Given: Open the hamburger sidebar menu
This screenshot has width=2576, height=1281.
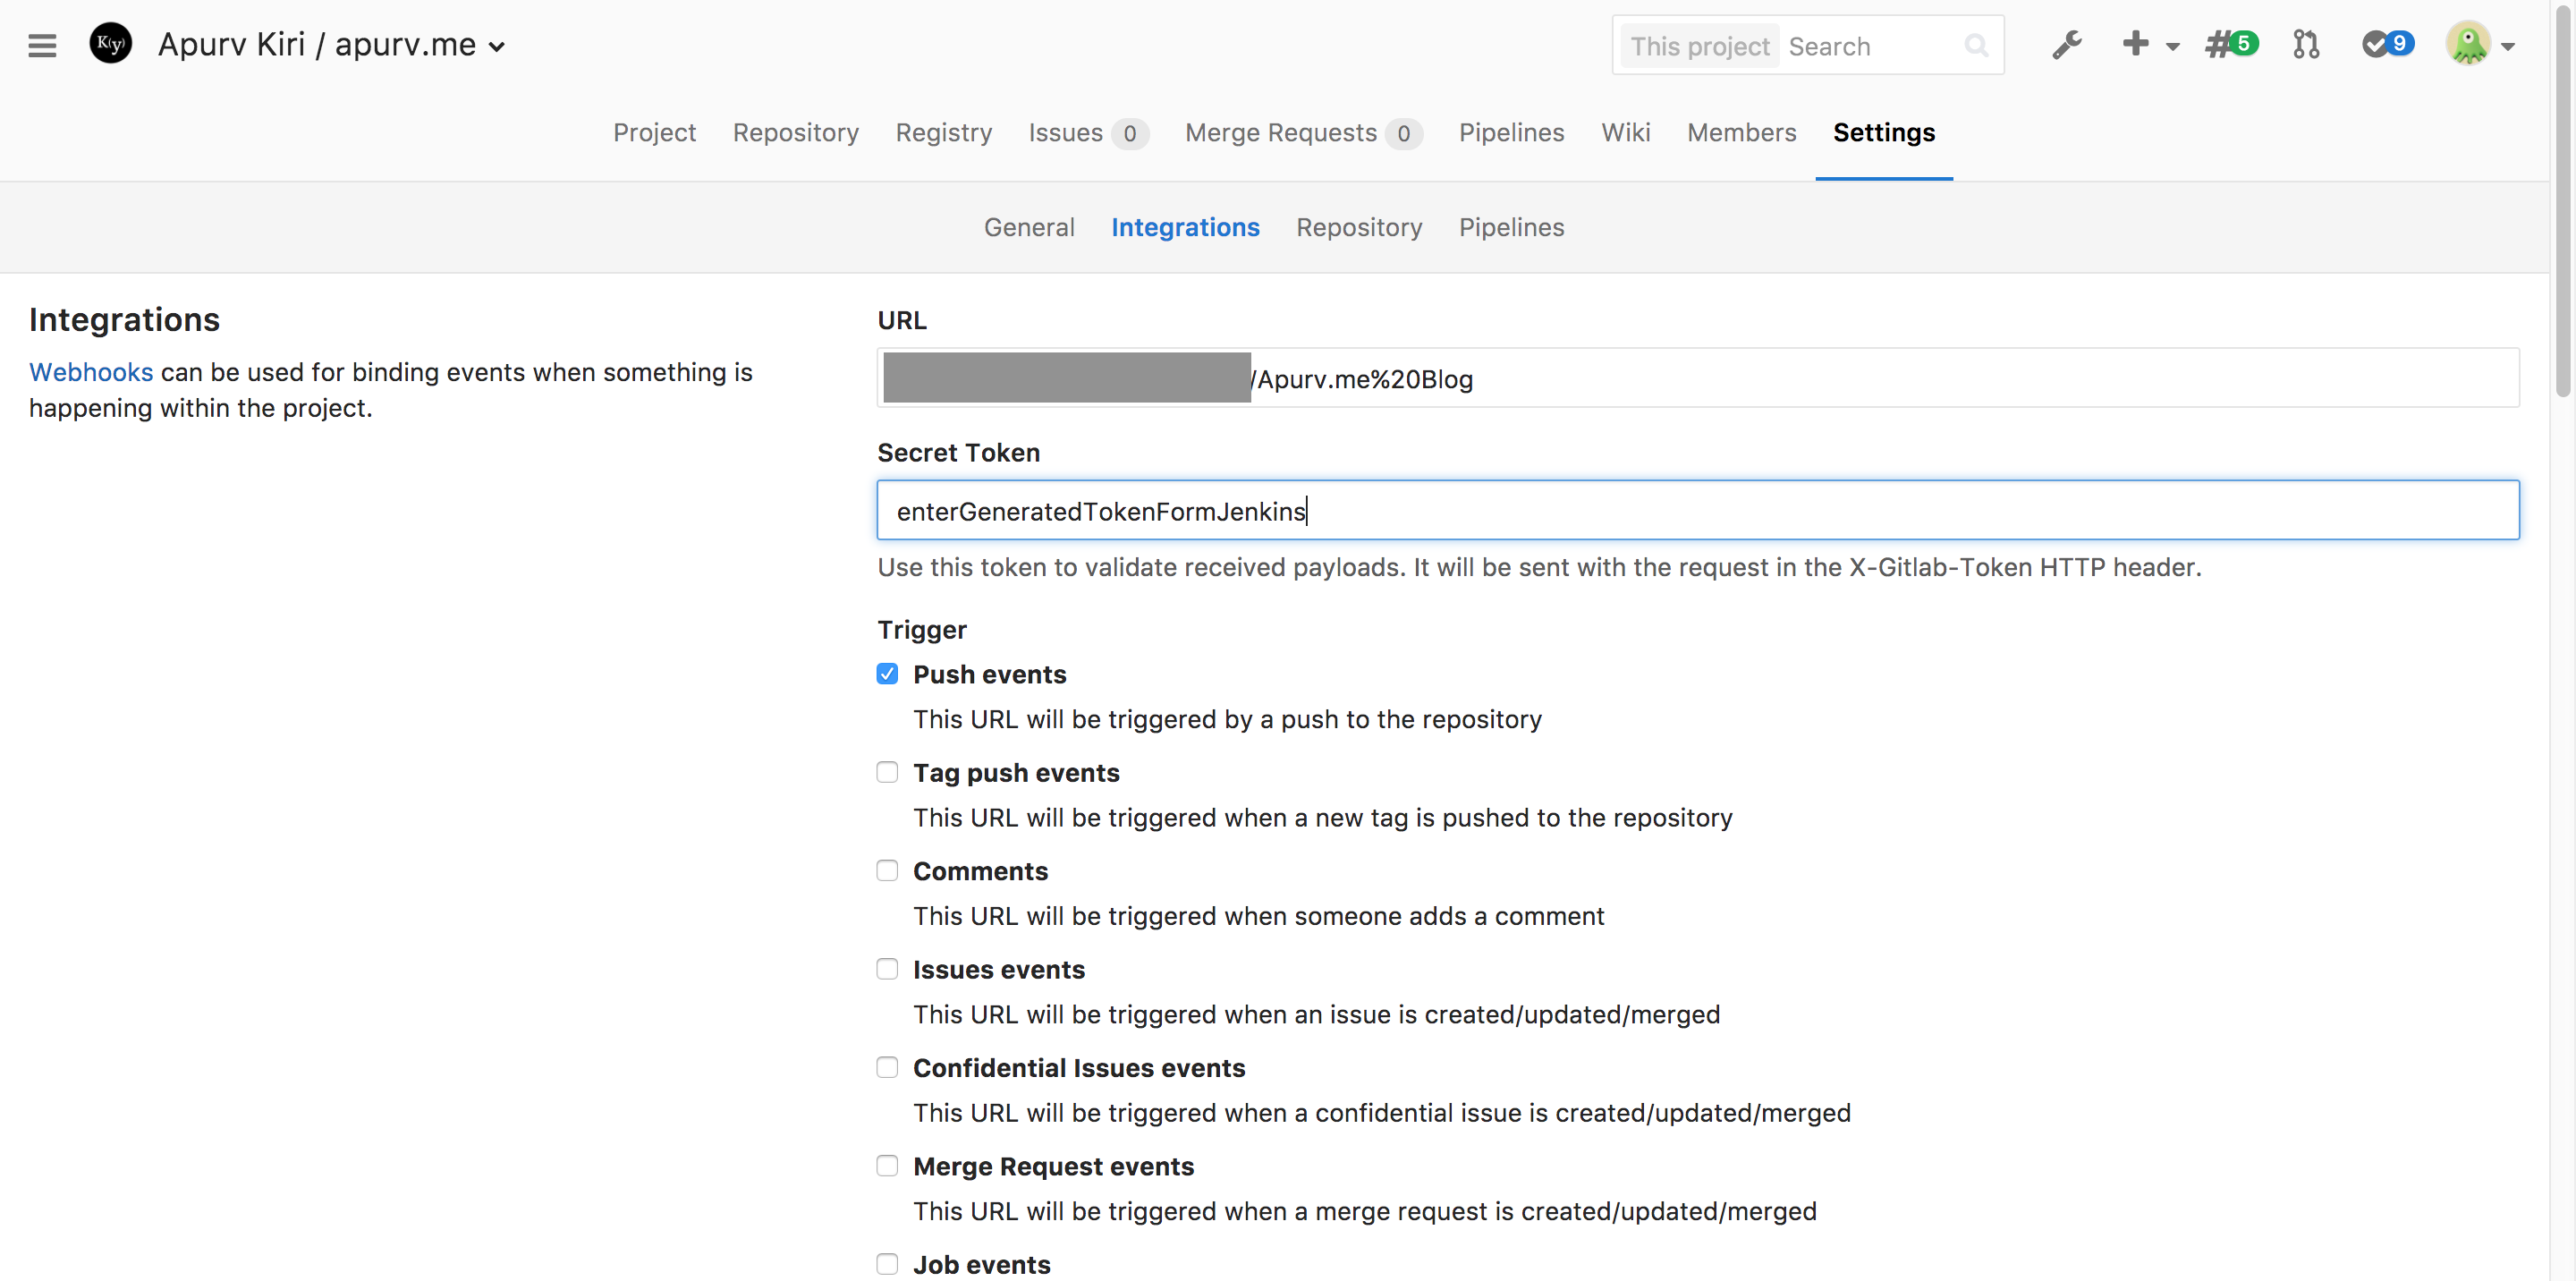Looking at the screenshot, I should pos(42,45).
